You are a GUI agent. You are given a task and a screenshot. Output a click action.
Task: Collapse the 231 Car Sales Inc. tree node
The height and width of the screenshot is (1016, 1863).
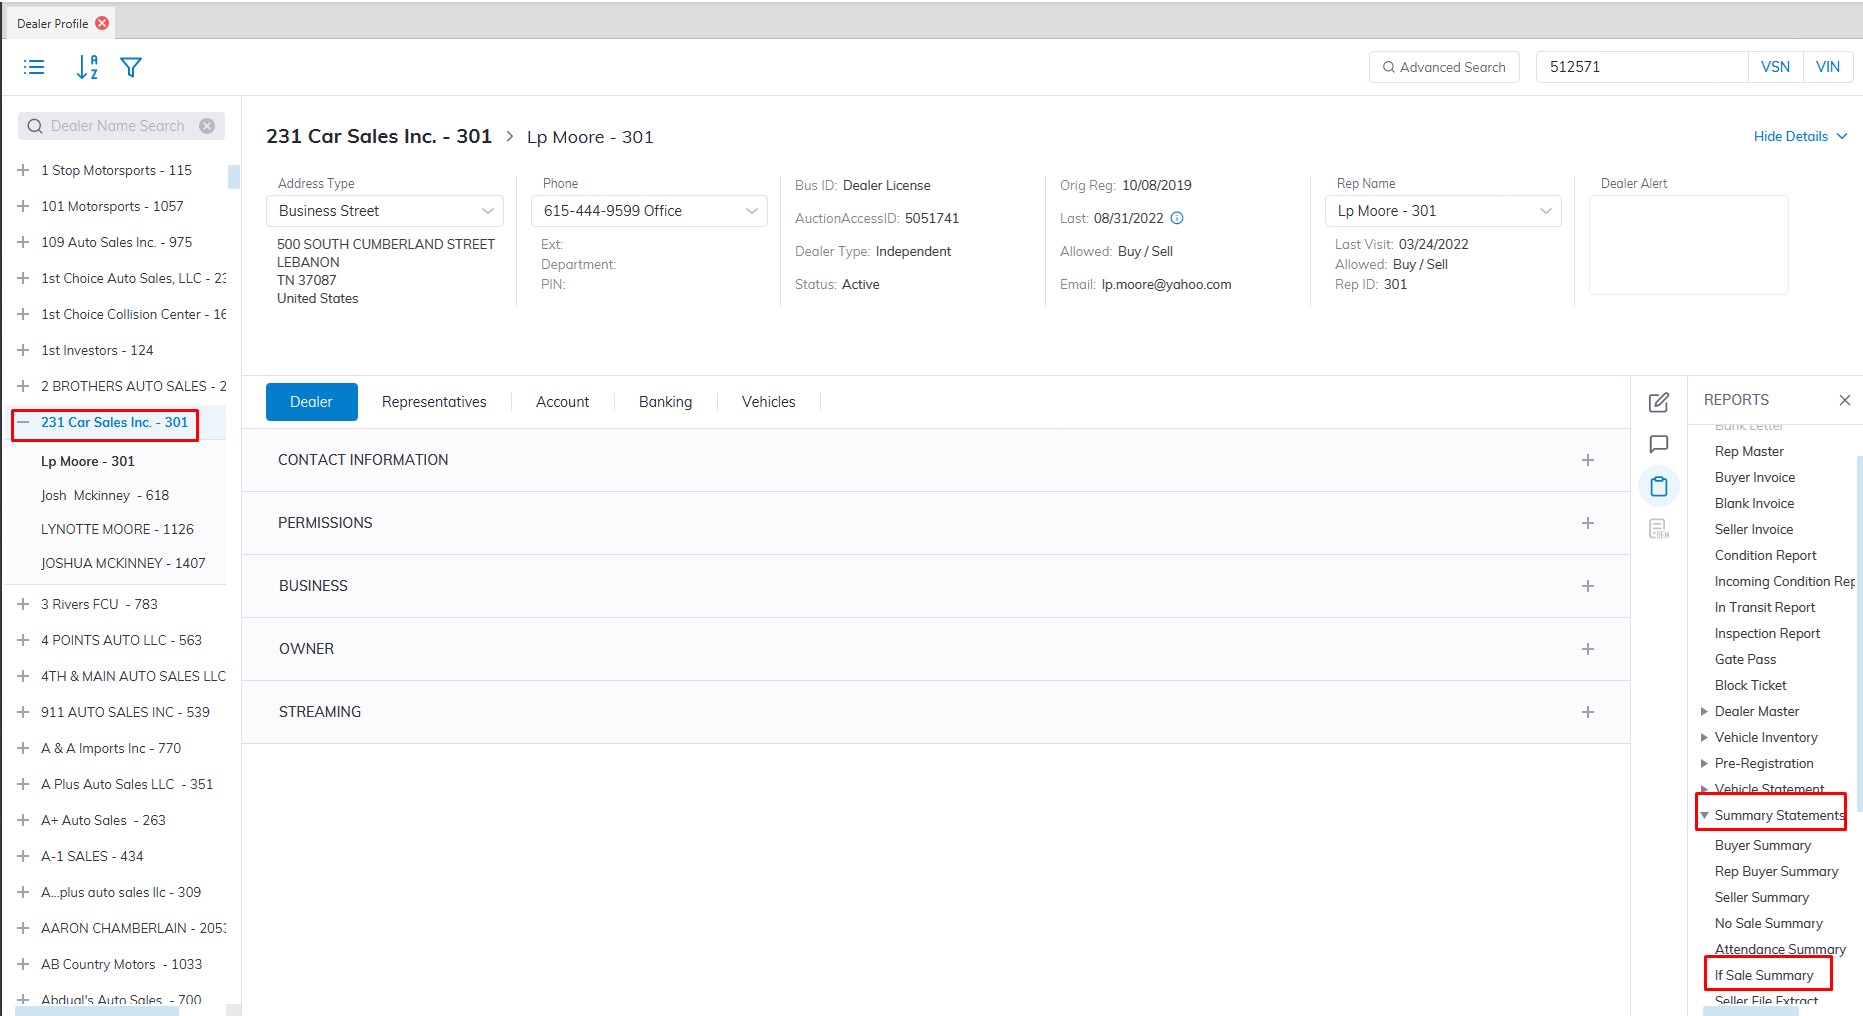pos(23,423)
